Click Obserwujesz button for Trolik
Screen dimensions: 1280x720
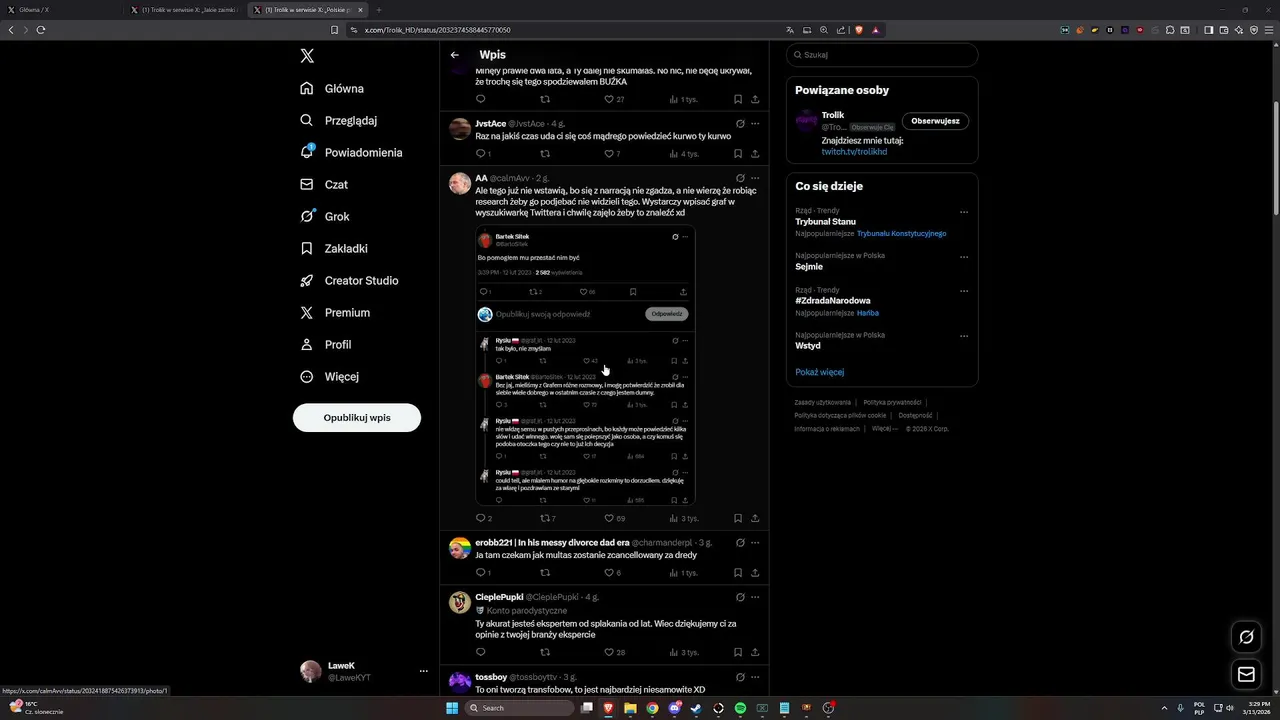[935, 121]
